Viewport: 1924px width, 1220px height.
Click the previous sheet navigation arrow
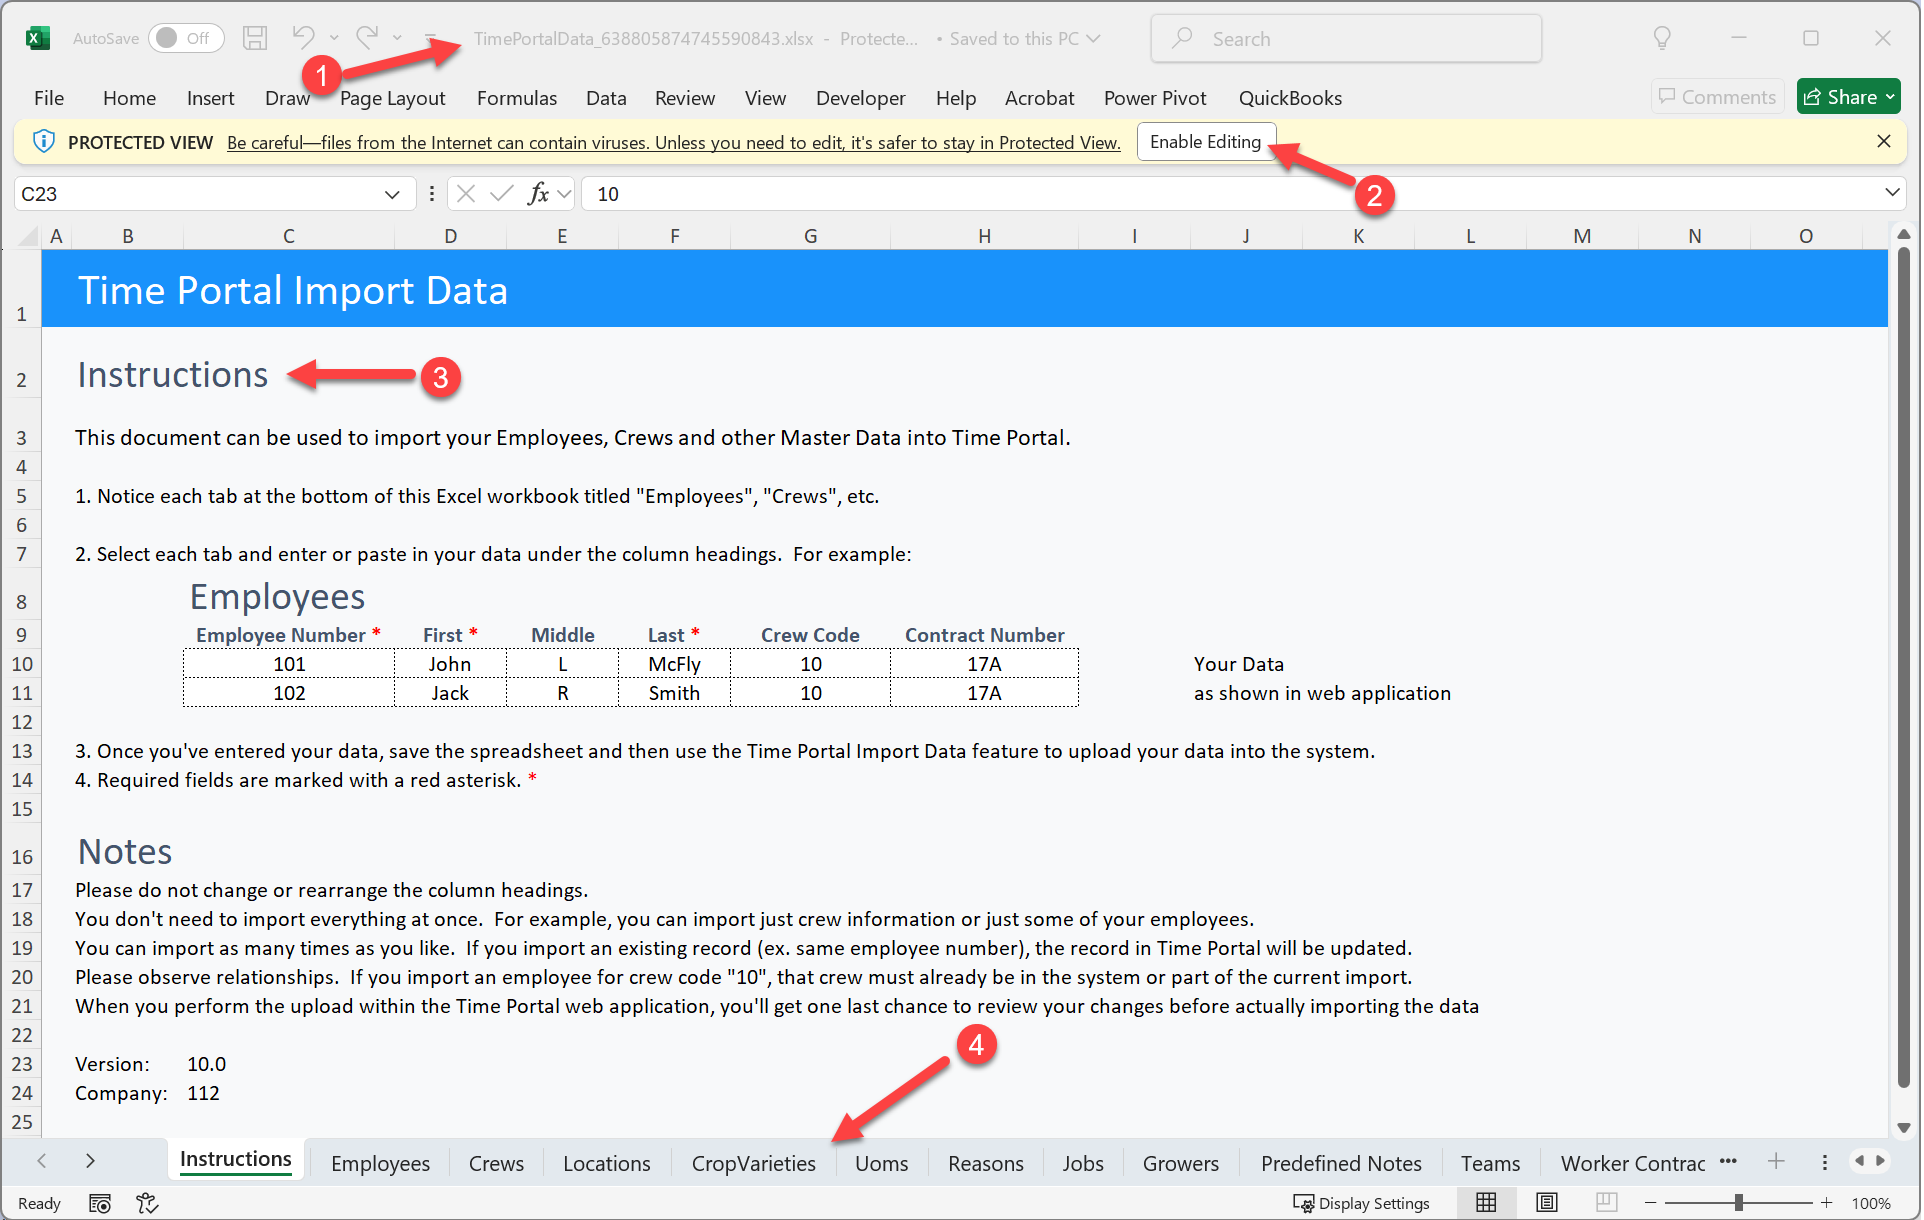(x=42, y=1161)
